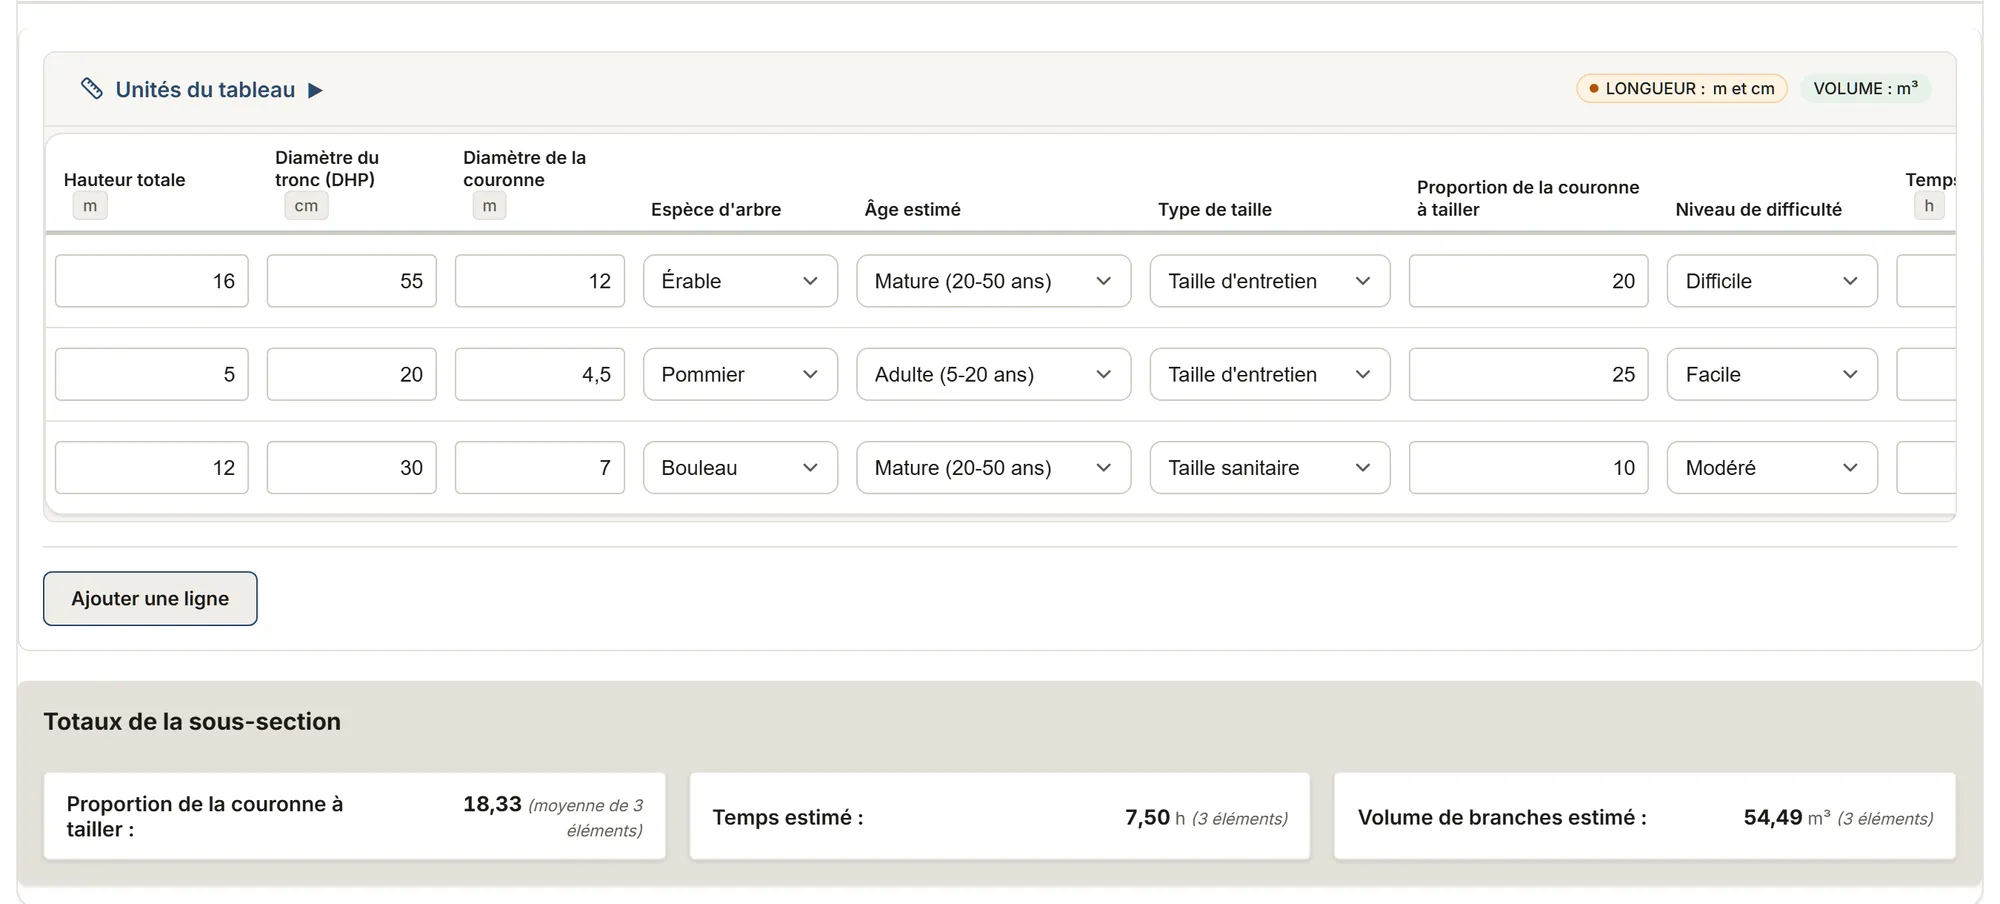Click the crown diameter field showing 4,5
The height and width of the screenshot is (904, 2000).
(540, 375)
